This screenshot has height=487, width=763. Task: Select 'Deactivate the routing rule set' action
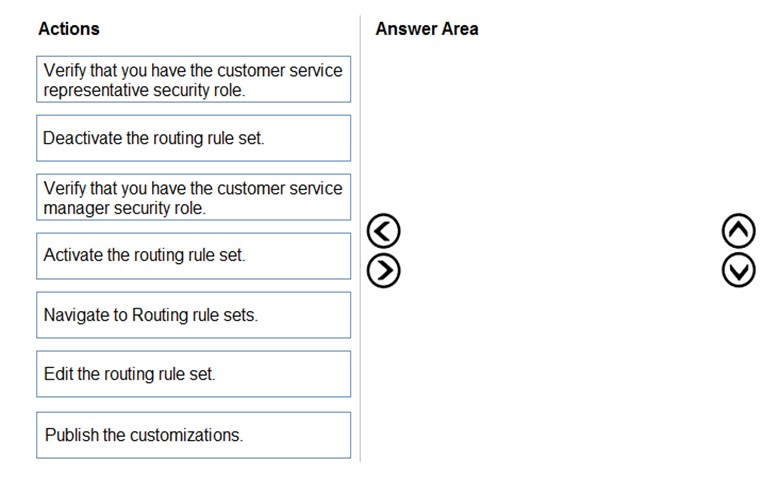194,138
